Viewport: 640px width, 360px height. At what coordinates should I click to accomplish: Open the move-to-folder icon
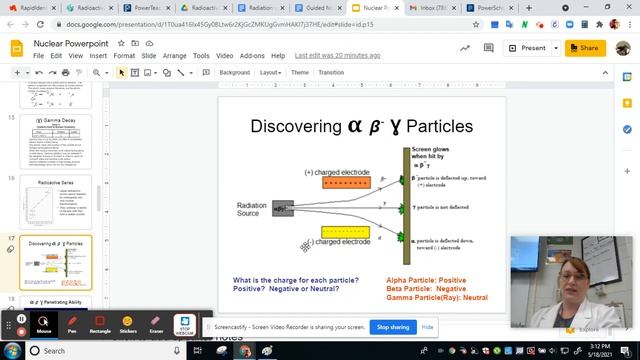pos(135,43)
